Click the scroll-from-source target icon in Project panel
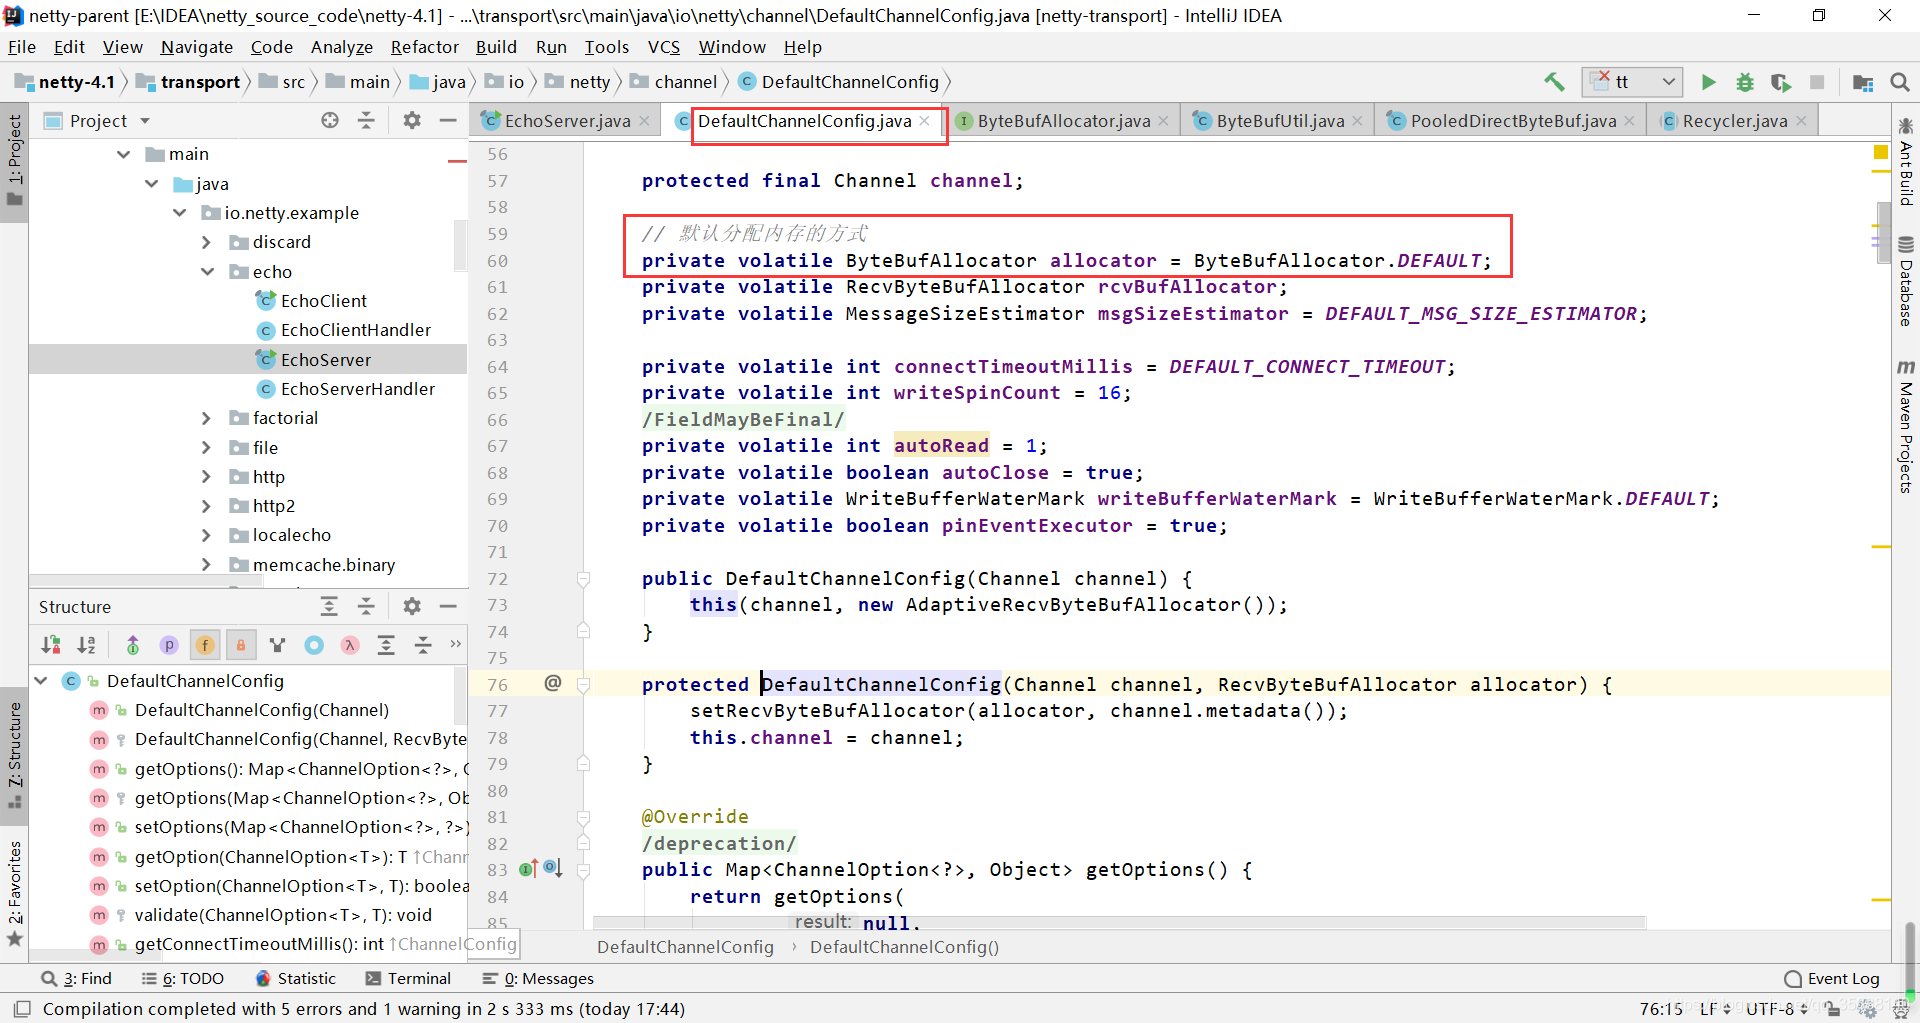Screen dimensions: 1920x1023 (330, 120)
